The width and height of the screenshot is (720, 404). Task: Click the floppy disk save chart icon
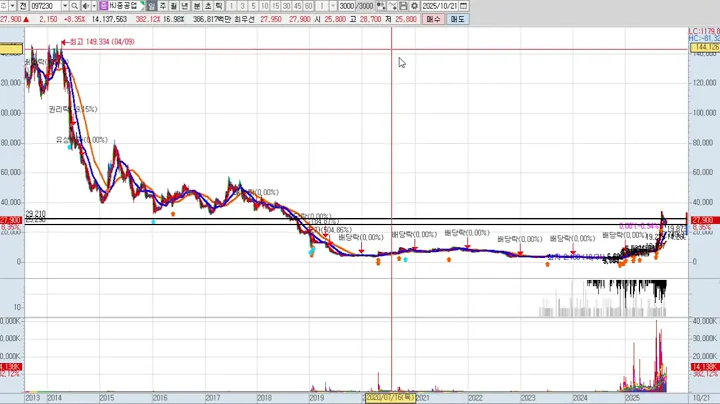[403, 6]
